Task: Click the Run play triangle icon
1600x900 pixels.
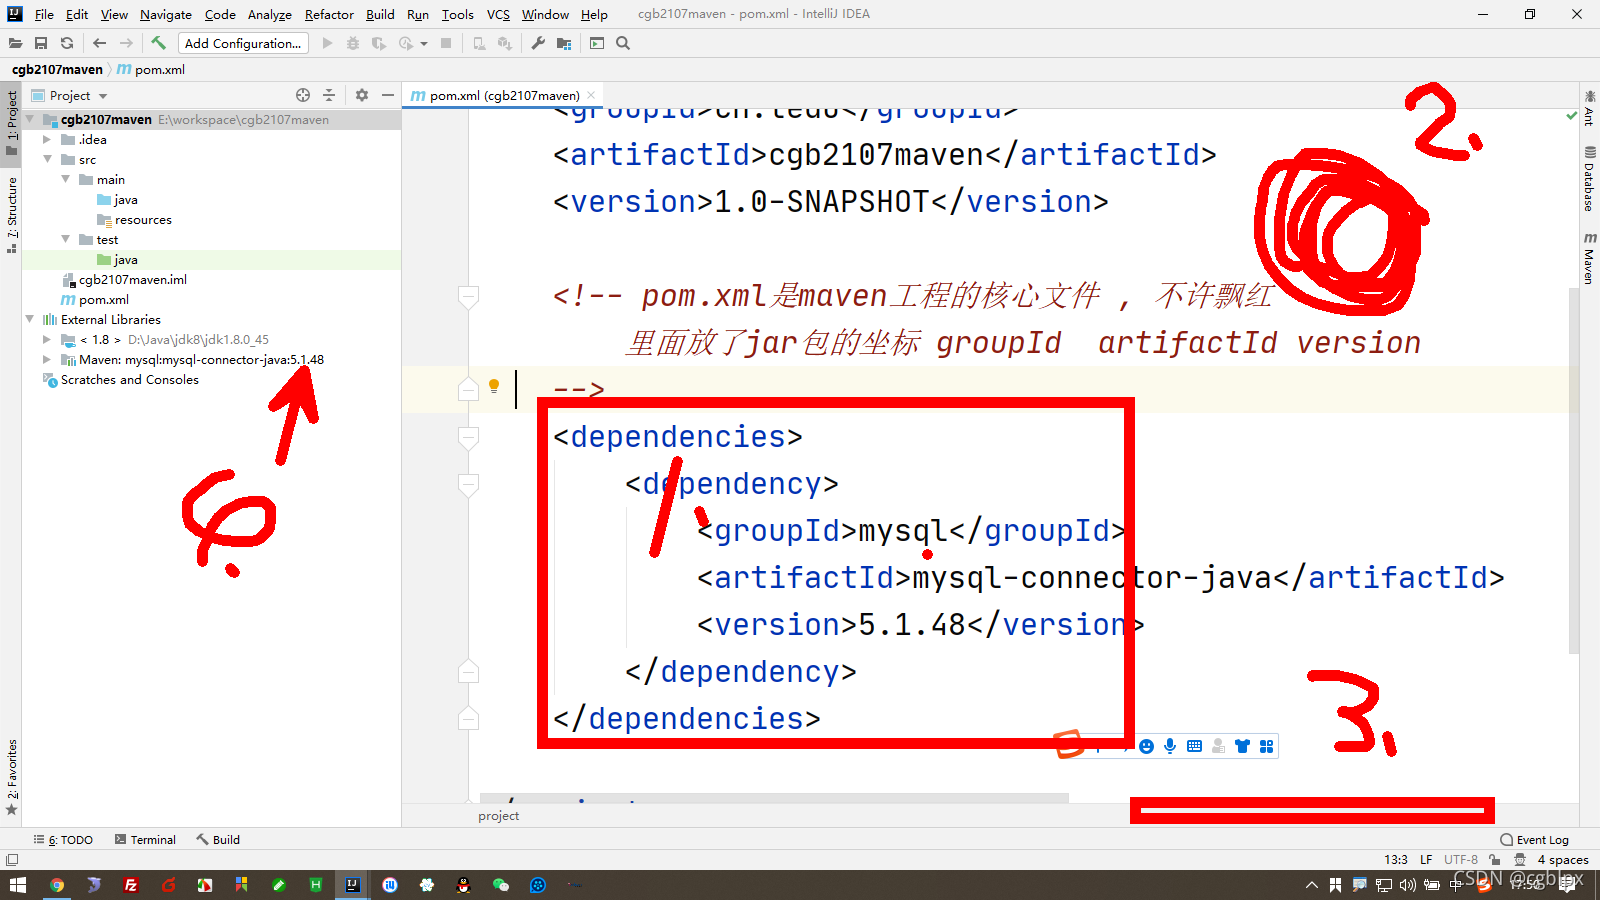Action: [x=327, y=43]
